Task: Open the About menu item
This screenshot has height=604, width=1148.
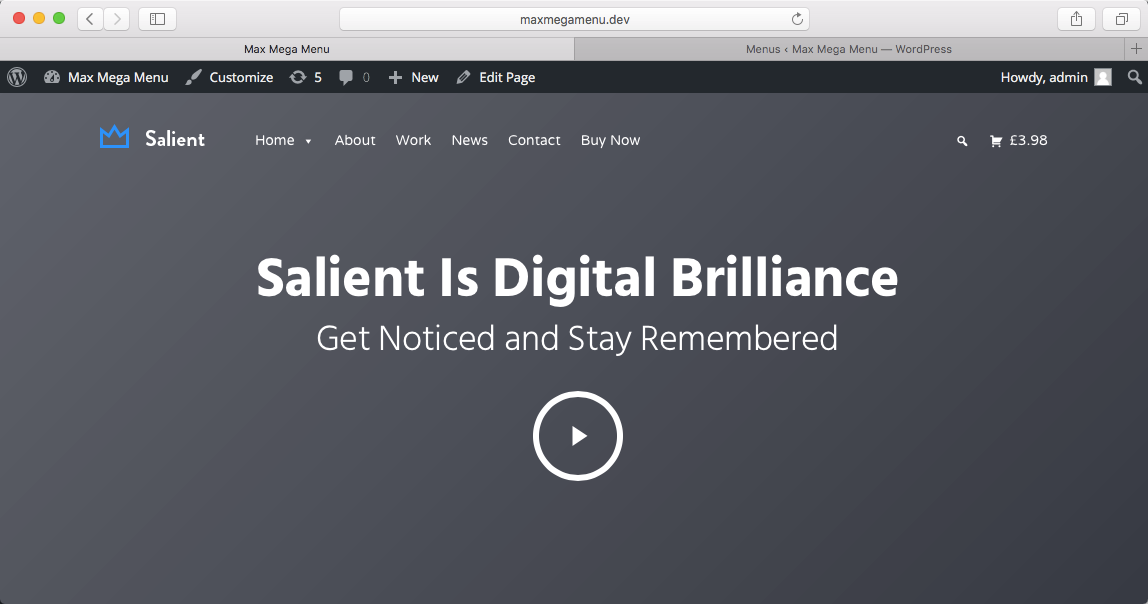Action: pyautogui.click(x=355, y=140)
